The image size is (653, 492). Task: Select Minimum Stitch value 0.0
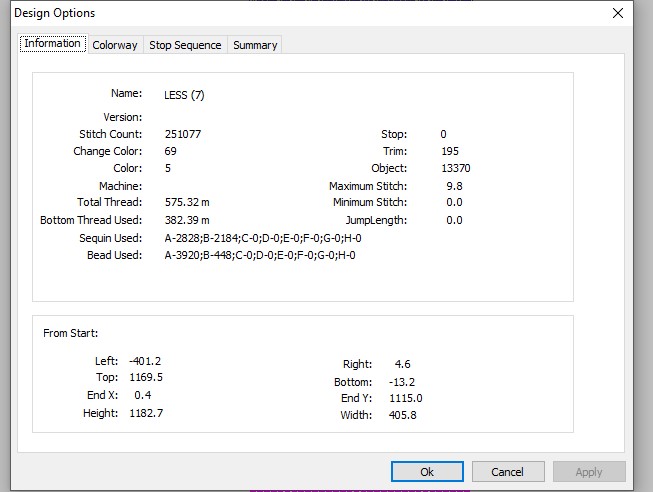[x=454, y=202]
